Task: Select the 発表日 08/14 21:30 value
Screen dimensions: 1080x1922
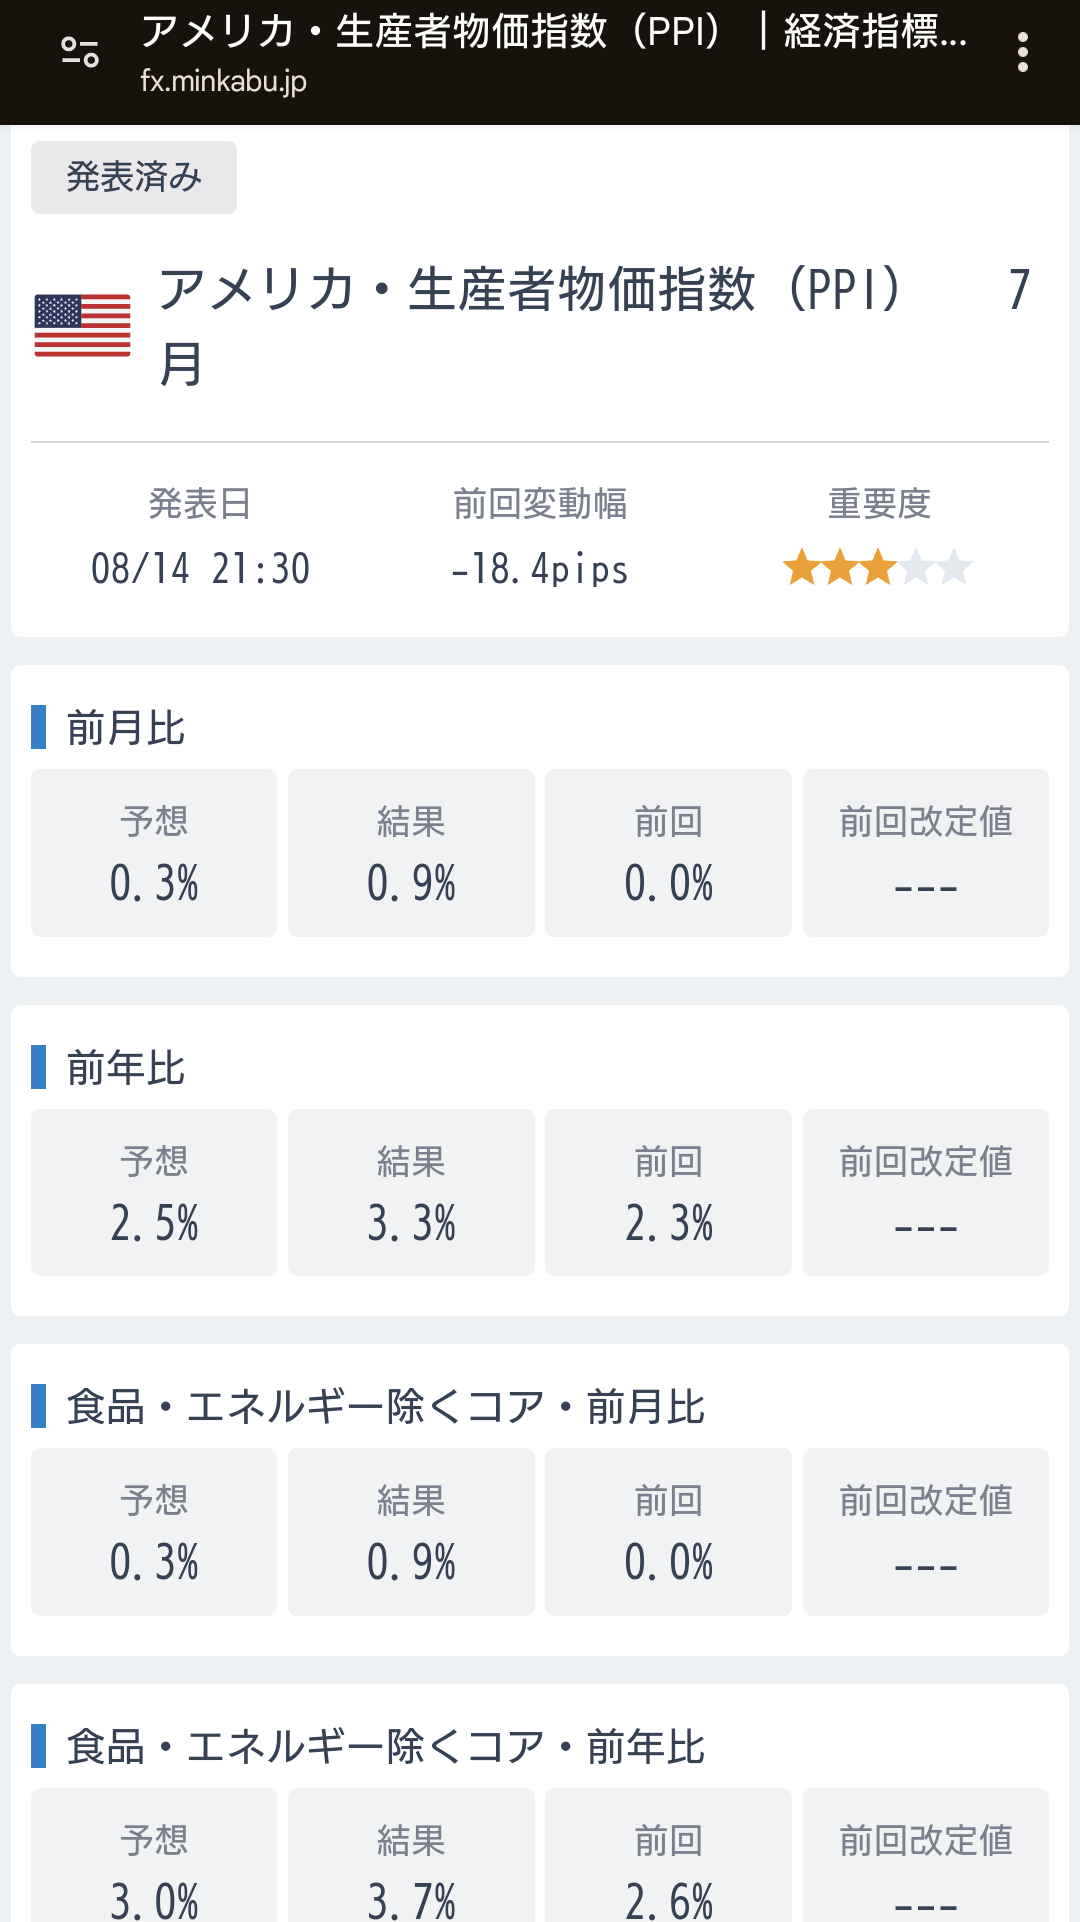Action: click(200, 568)
